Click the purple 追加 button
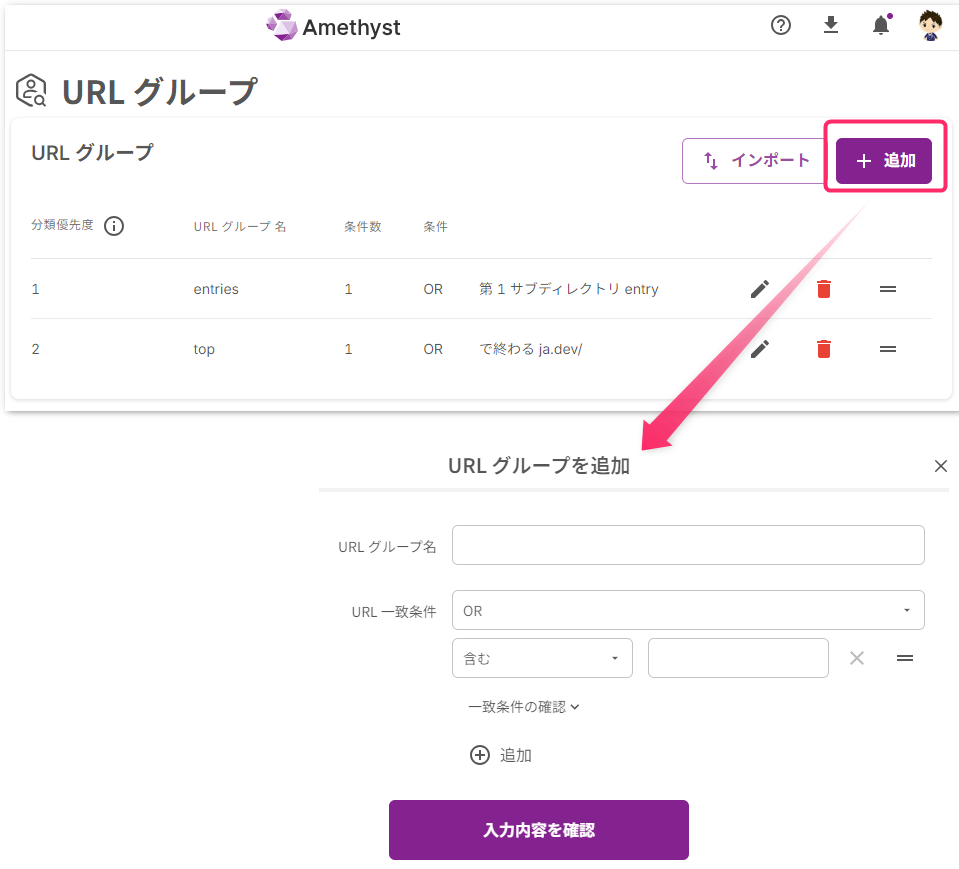The image size is (959, 869). point(884,161)
